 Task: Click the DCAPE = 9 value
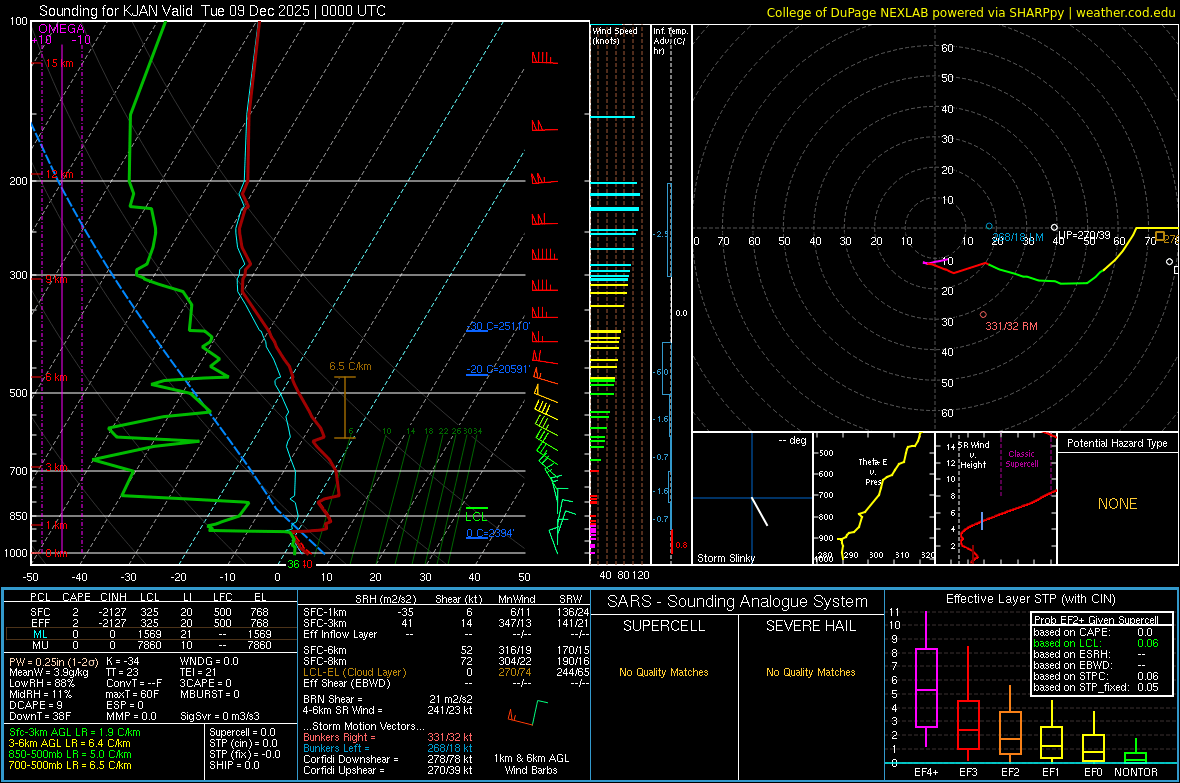click(x=35, y=705)
